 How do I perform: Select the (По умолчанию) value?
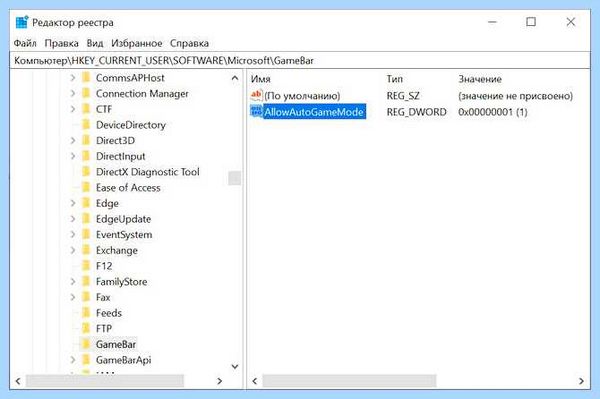click(302, 96)
